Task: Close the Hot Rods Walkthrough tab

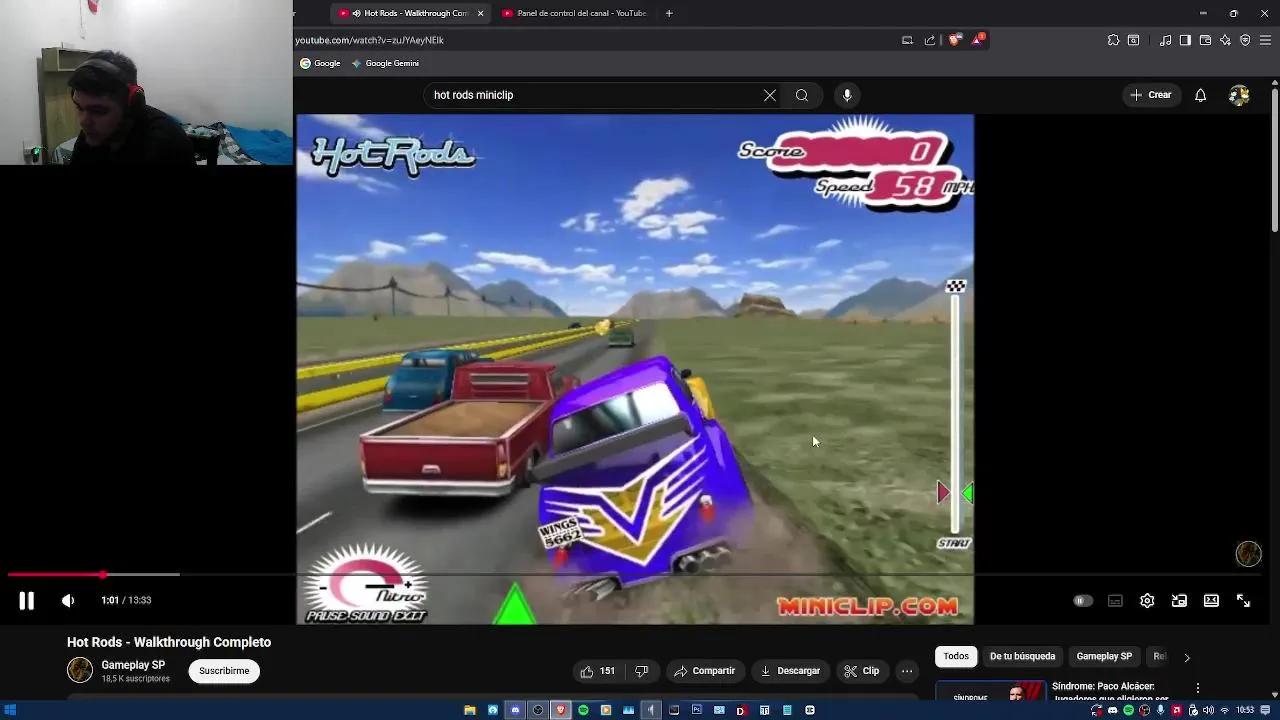Action: coord(481,13)
